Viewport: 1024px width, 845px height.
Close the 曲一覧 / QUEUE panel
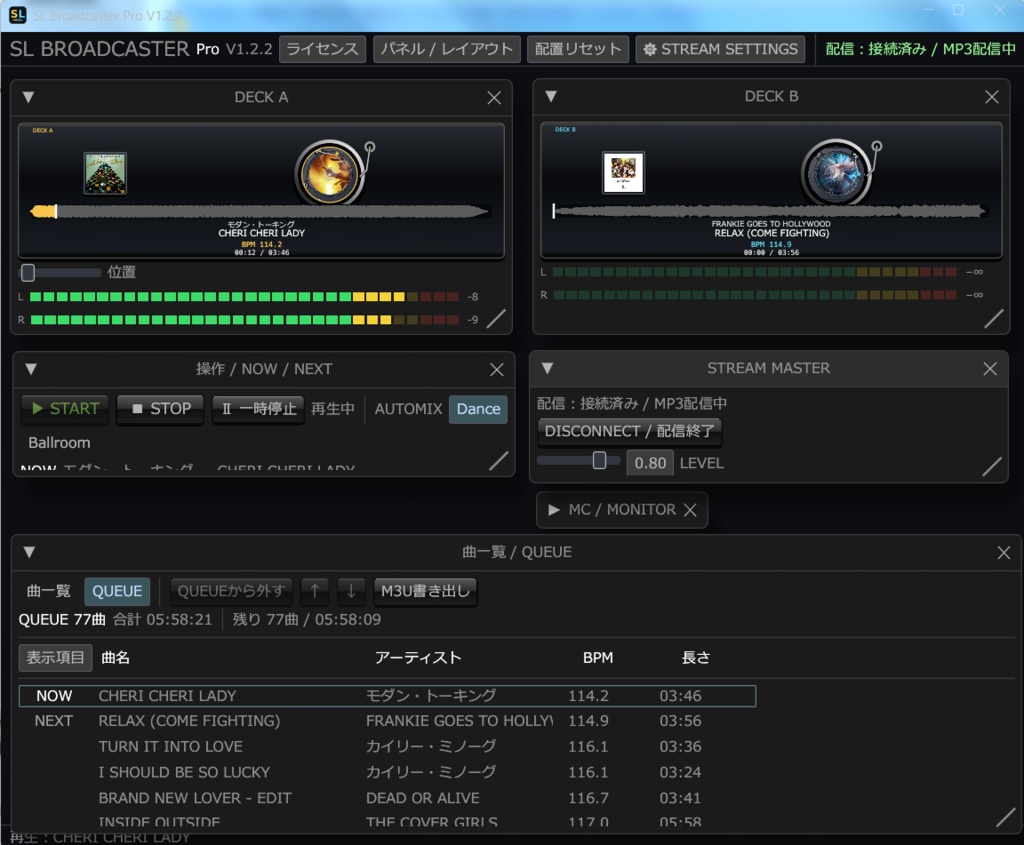(1004, 553)
